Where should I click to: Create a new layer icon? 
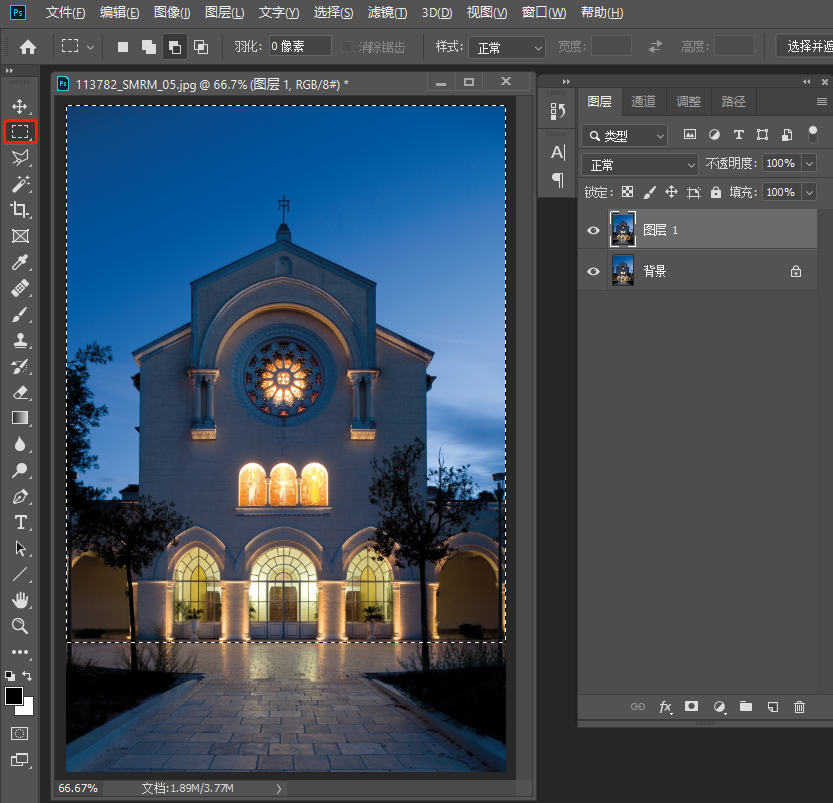(x=772, y=706)
